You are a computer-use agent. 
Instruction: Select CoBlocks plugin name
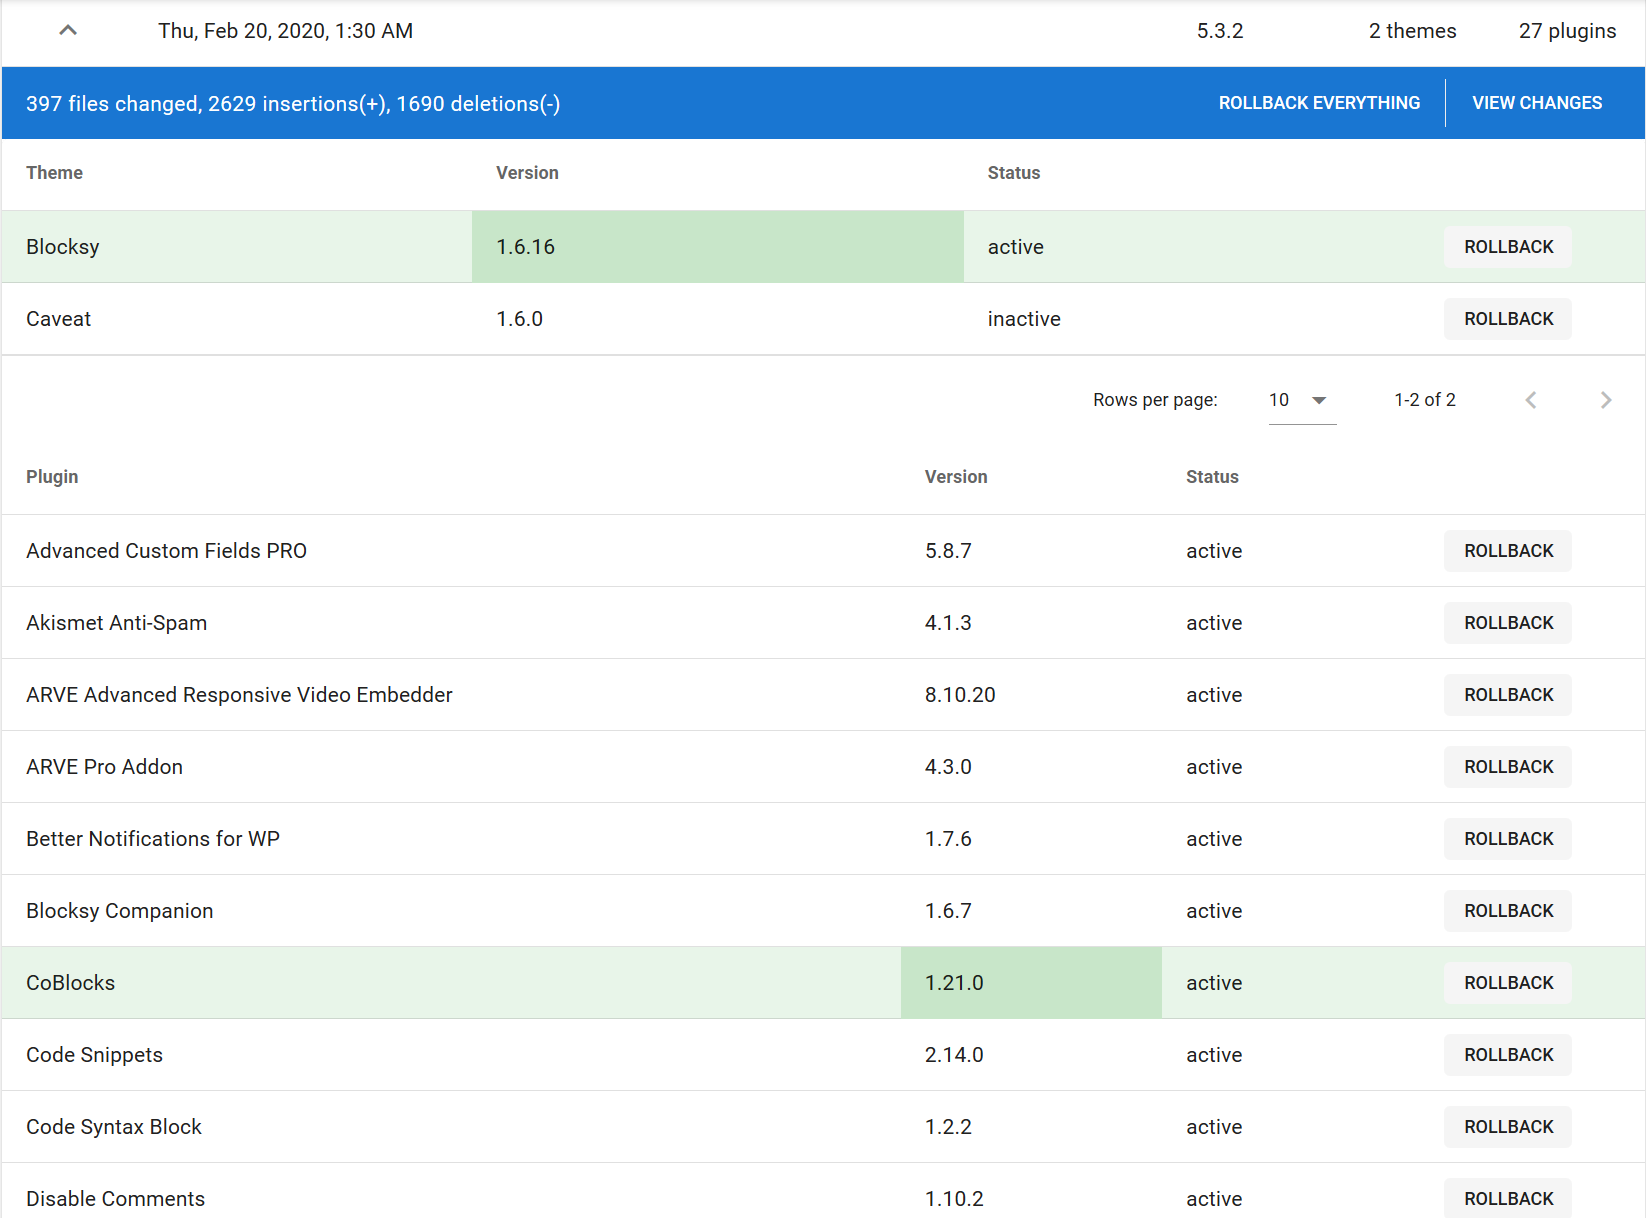pyautogui.click(x=70, y=983)
